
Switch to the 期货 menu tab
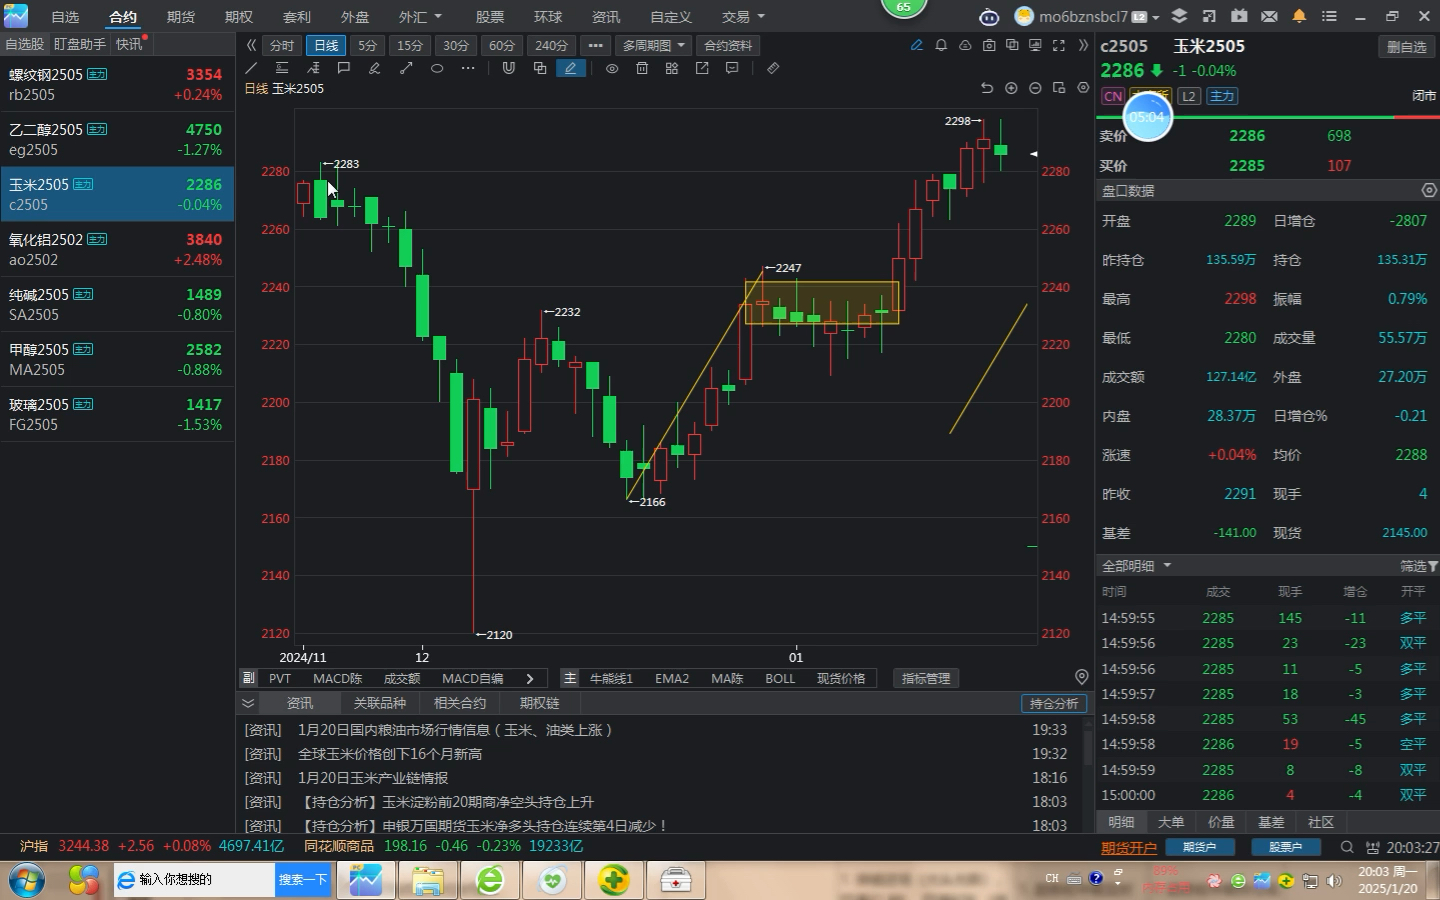[181, 17]
